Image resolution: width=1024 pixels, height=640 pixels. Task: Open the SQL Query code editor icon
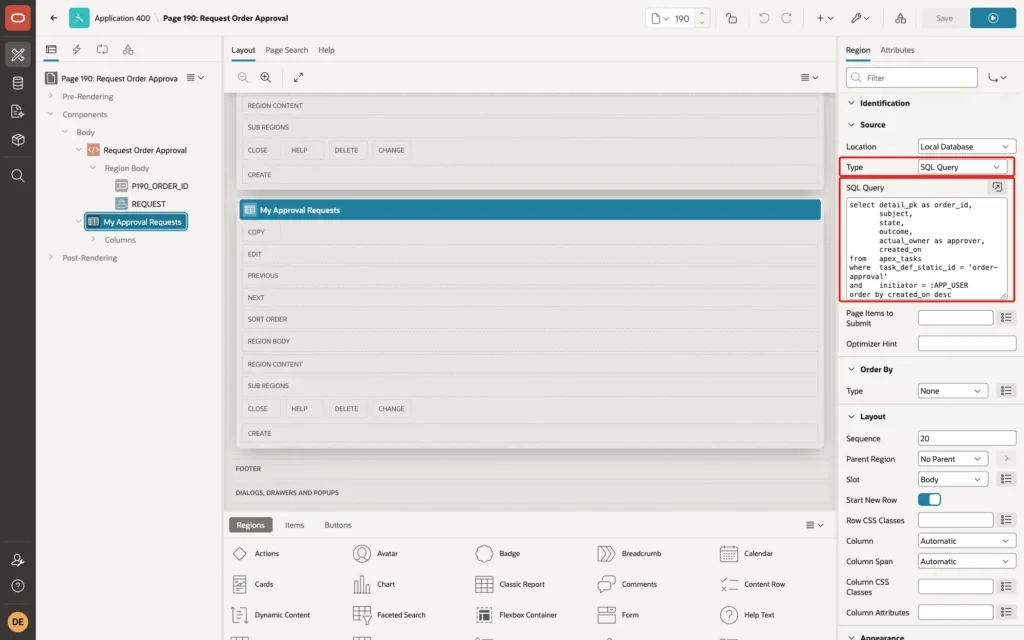pyautogui.click(x=997, y=187)
